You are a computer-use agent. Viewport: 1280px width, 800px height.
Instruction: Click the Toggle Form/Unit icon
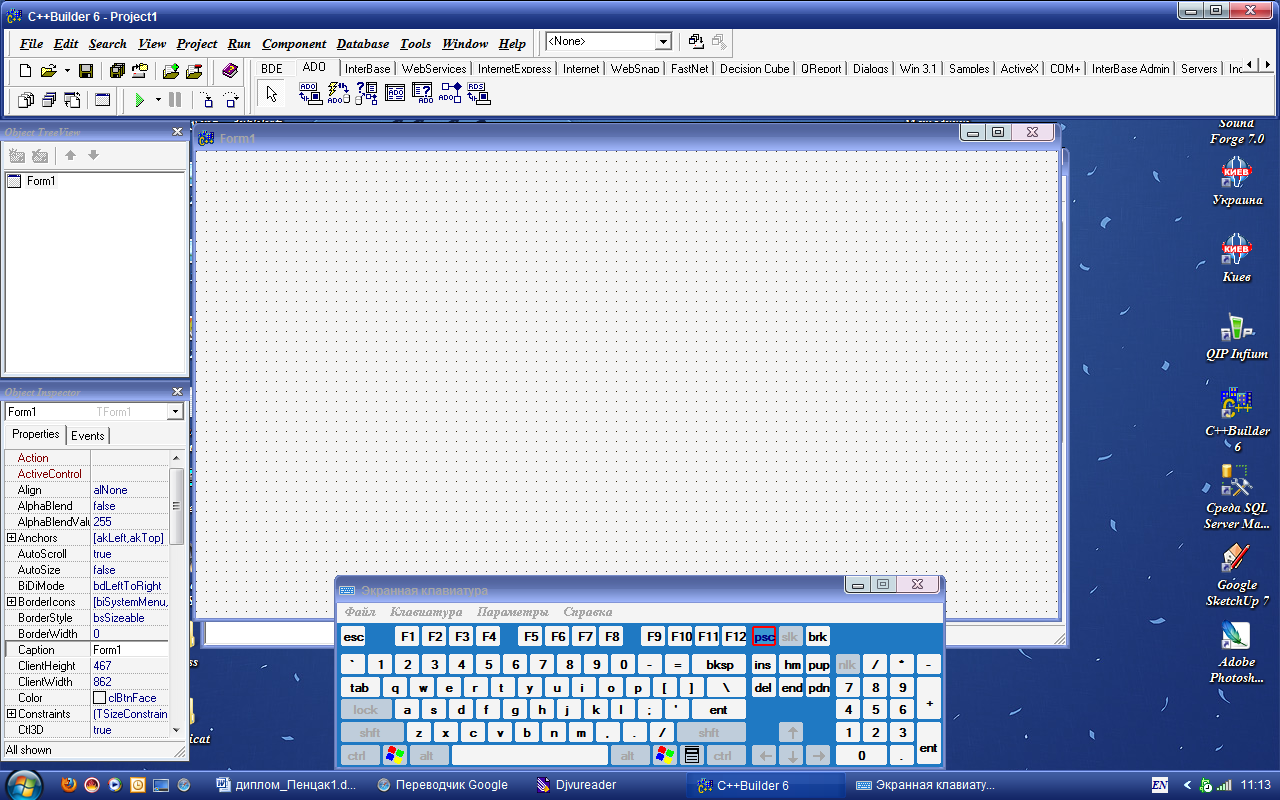72,100
